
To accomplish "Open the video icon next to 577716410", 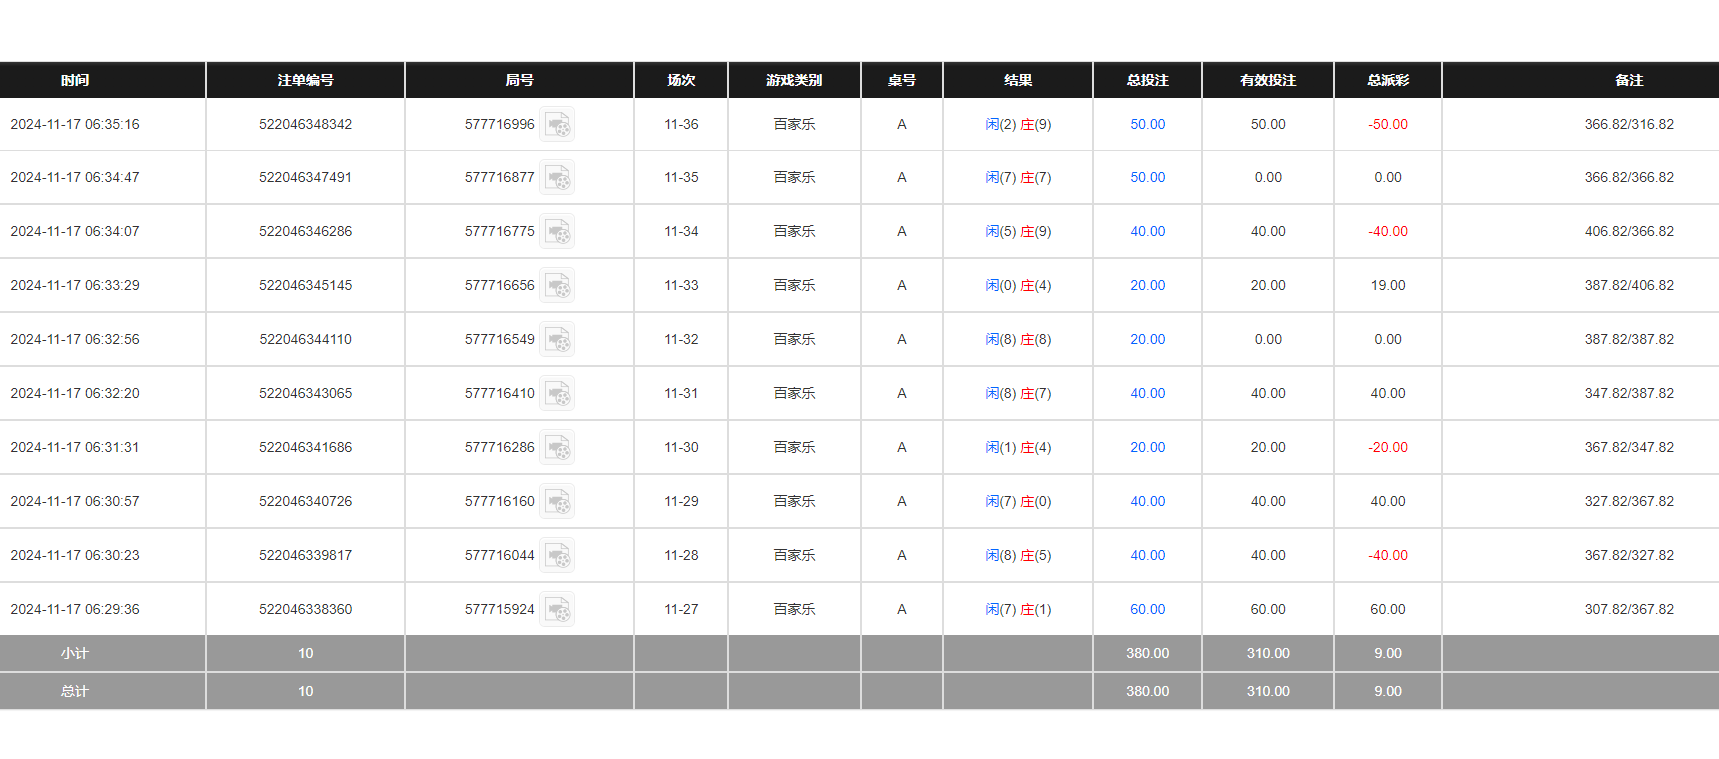I will 557,394.
